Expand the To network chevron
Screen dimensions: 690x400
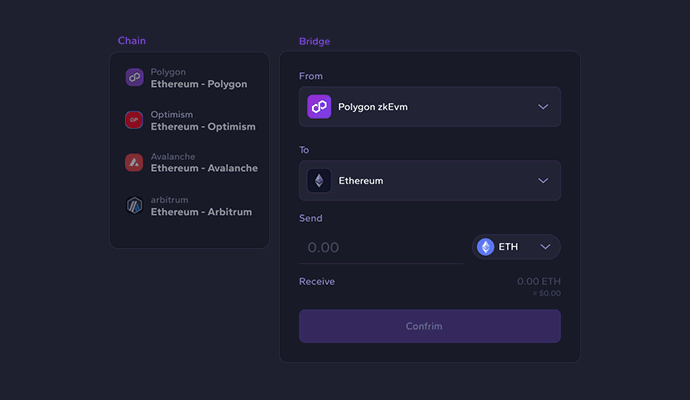543,181
